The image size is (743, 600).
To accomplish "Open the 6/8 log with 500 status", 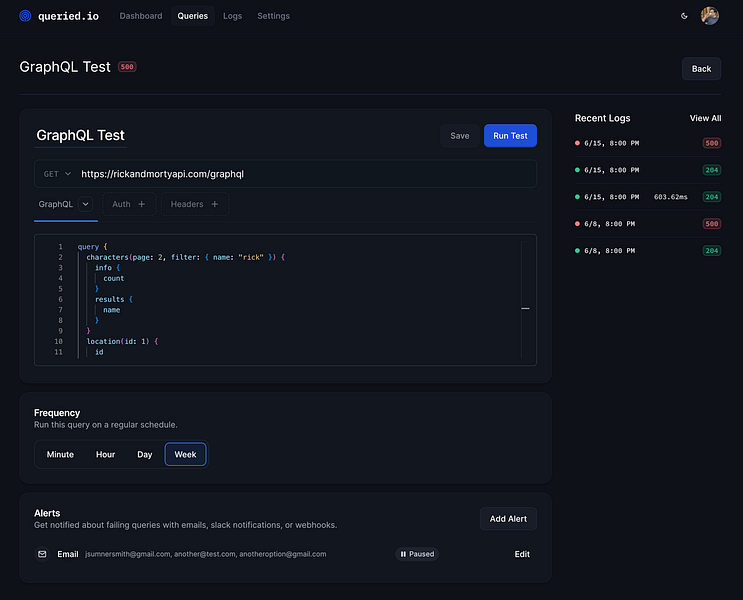I will [648, 224].
